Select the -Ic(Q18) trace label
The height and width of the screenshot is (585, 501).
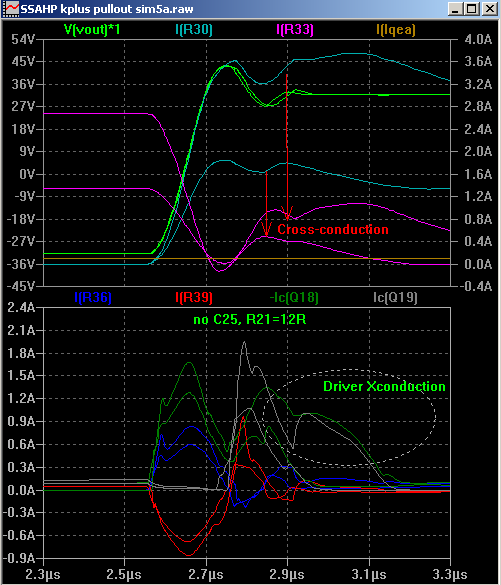point(294,297)
